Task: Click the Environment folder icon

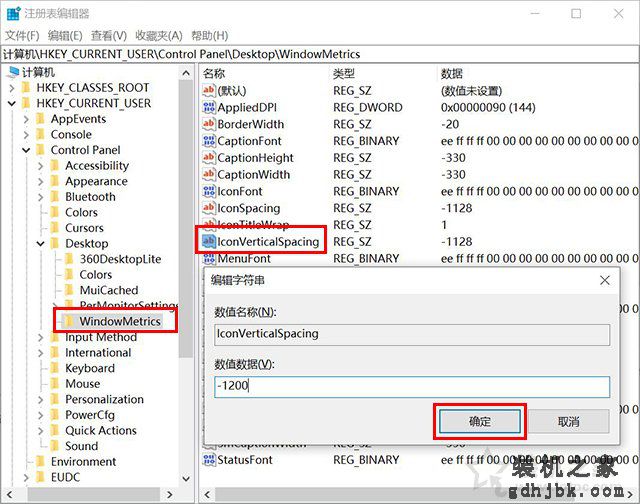Action: click(x=40, y=461)
